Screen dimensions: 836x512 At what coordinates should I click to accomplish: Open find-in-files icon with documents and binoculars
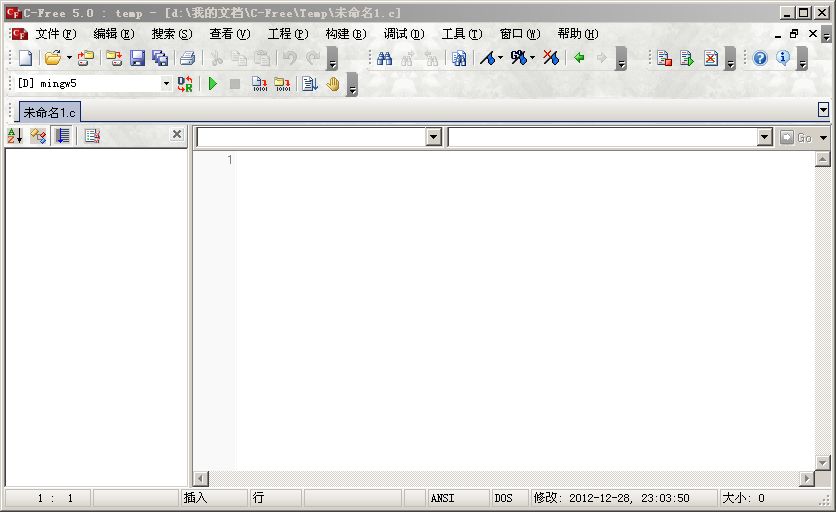[x=459, y=58]
